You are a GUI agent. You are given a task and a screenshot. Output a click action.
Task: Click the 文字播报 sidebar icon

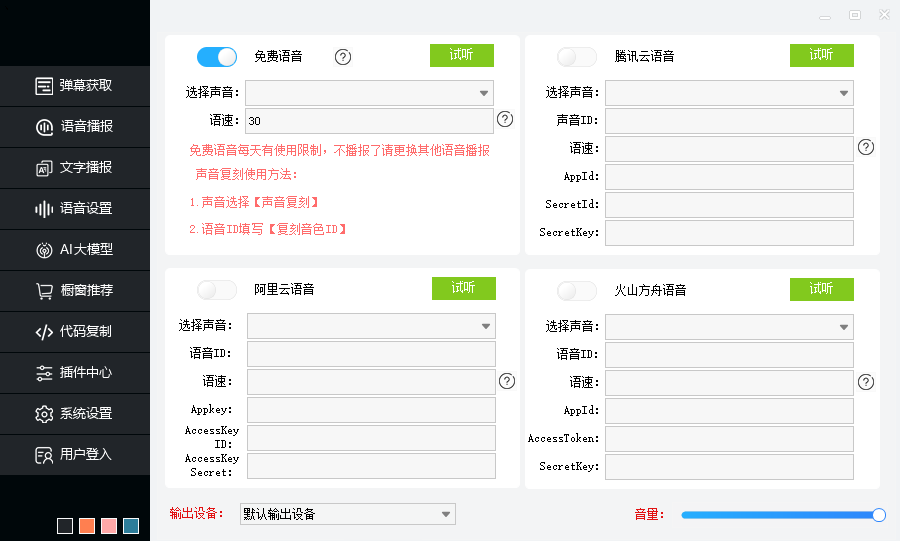(44, 168)
